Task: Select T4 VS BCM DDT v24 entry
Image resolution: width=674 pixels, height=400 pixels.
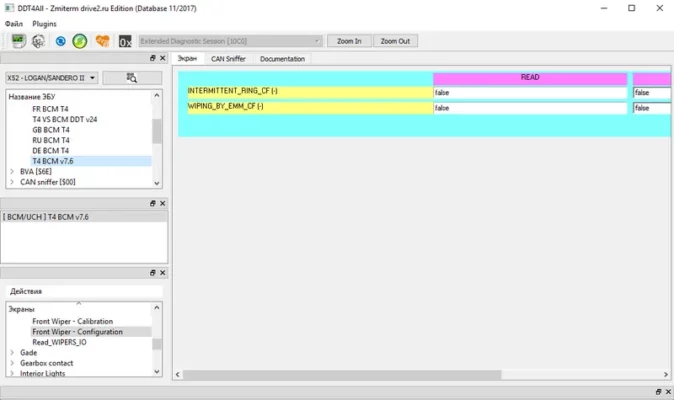Action: click(x=64, y=119)
